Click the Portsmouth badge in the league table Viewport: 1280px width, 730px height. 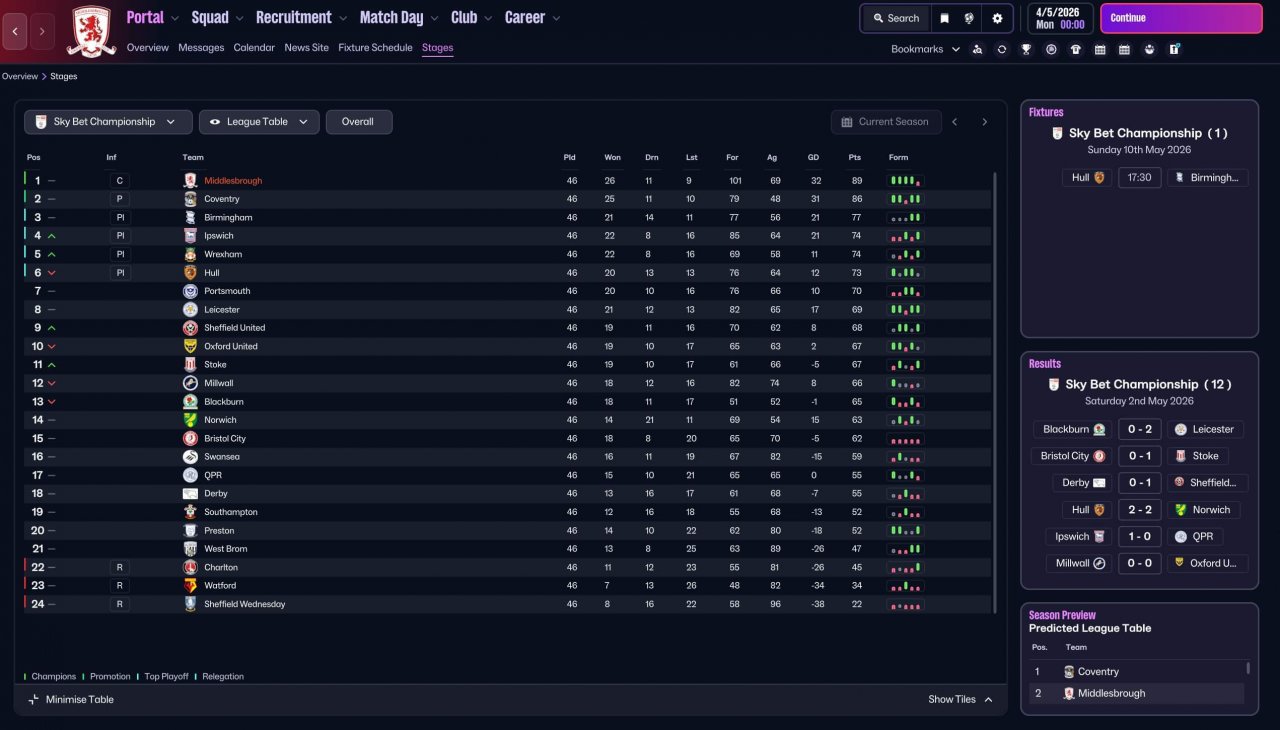(190, 291)
